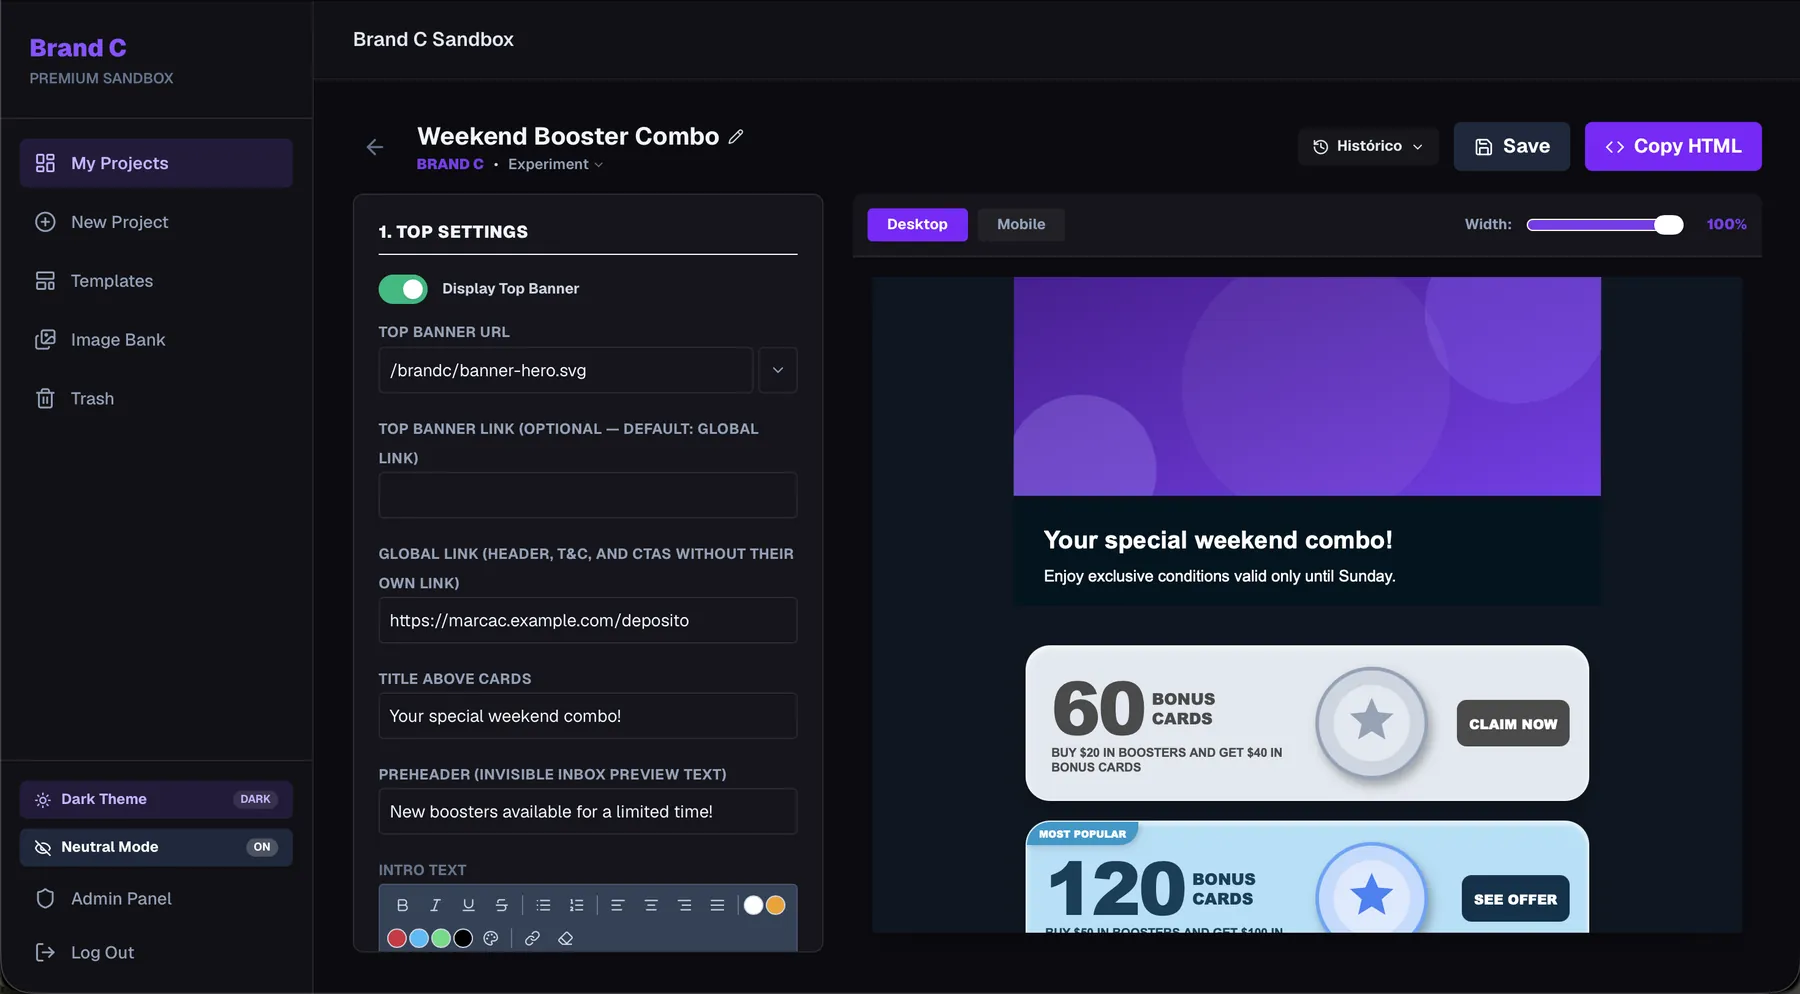Adjust the preview Width slider handle
The height and width of the screenshot is (994, 1800).
[1668, 225]
